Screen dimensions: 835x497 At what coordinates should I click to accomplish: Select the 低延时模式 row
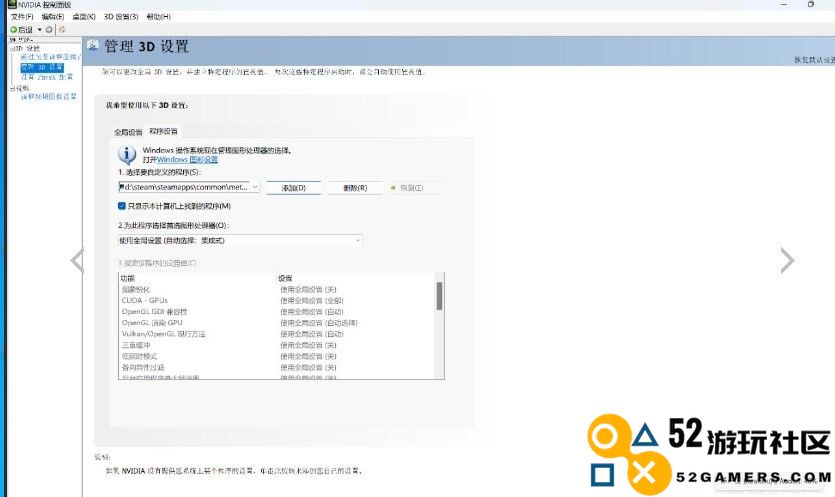(277, 356)
